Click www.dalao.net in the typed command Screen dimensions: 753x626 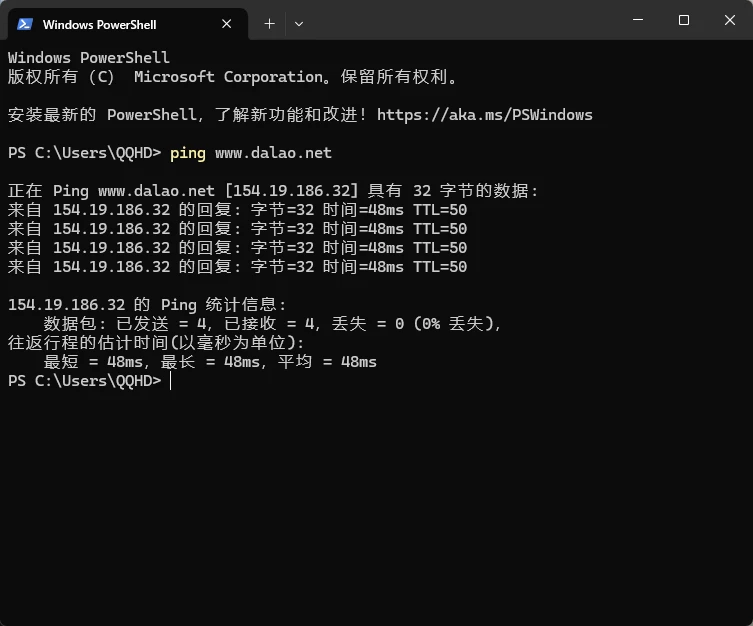273,153
